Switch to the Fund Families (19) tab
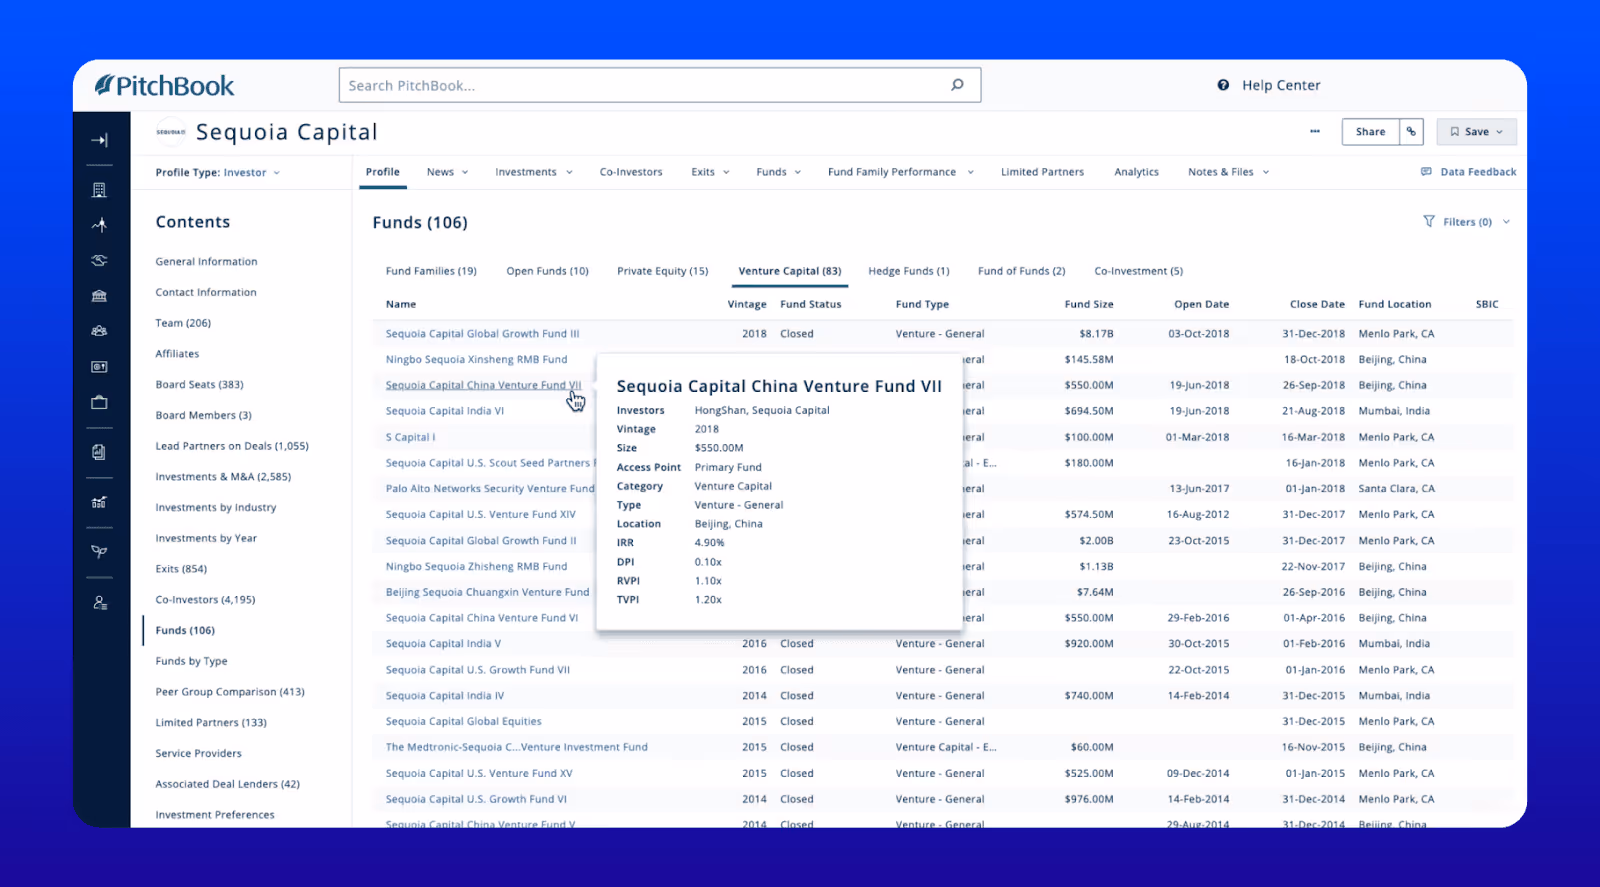Screen dimensions: 1600x887 pyautogui.click(x=431, y=271)
